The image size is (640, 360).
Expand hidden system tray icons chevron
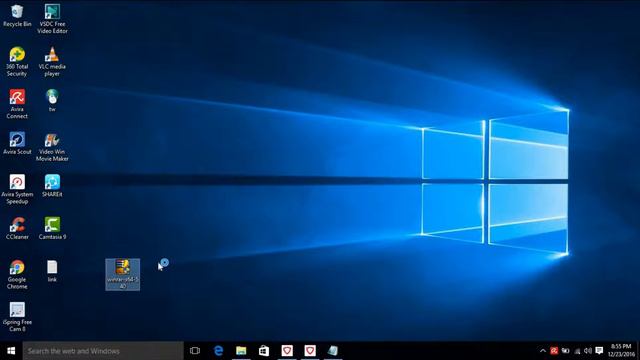pyautogui.click(x=542, y=351)
